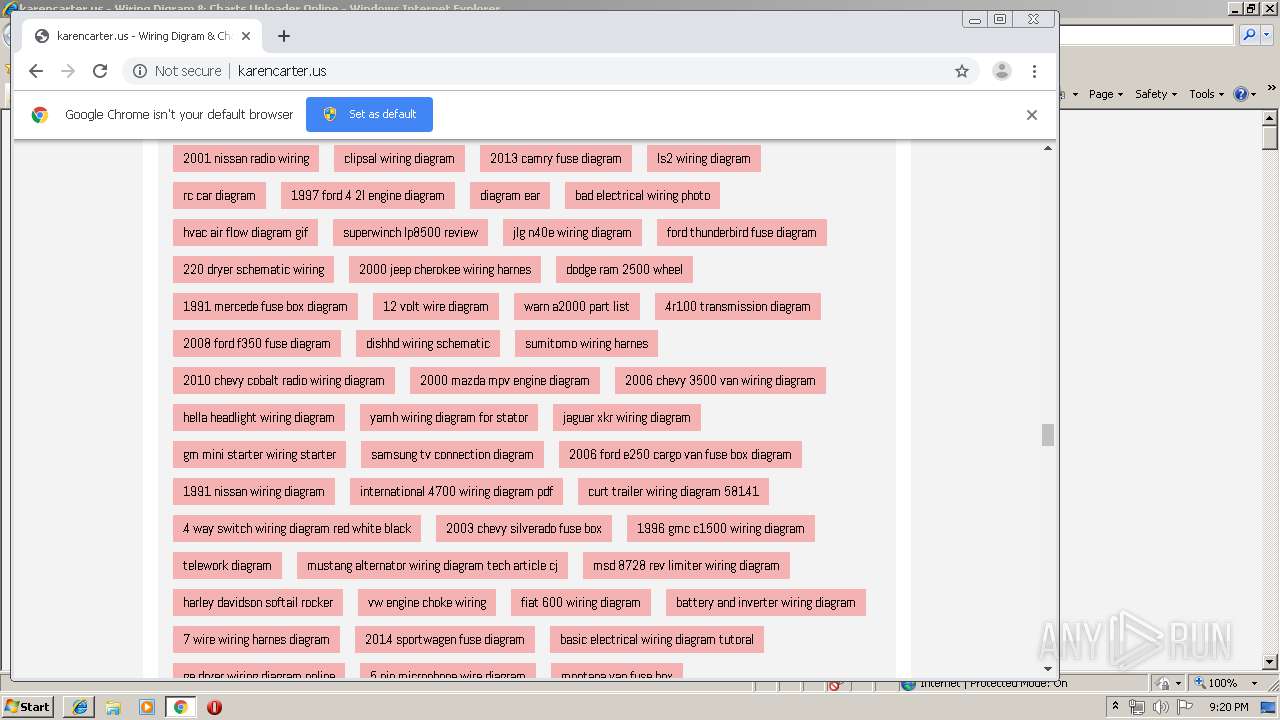Open a new tab with plus button
The height and width of the screenshot is (720, 1280).
click(x=284, y=36)
